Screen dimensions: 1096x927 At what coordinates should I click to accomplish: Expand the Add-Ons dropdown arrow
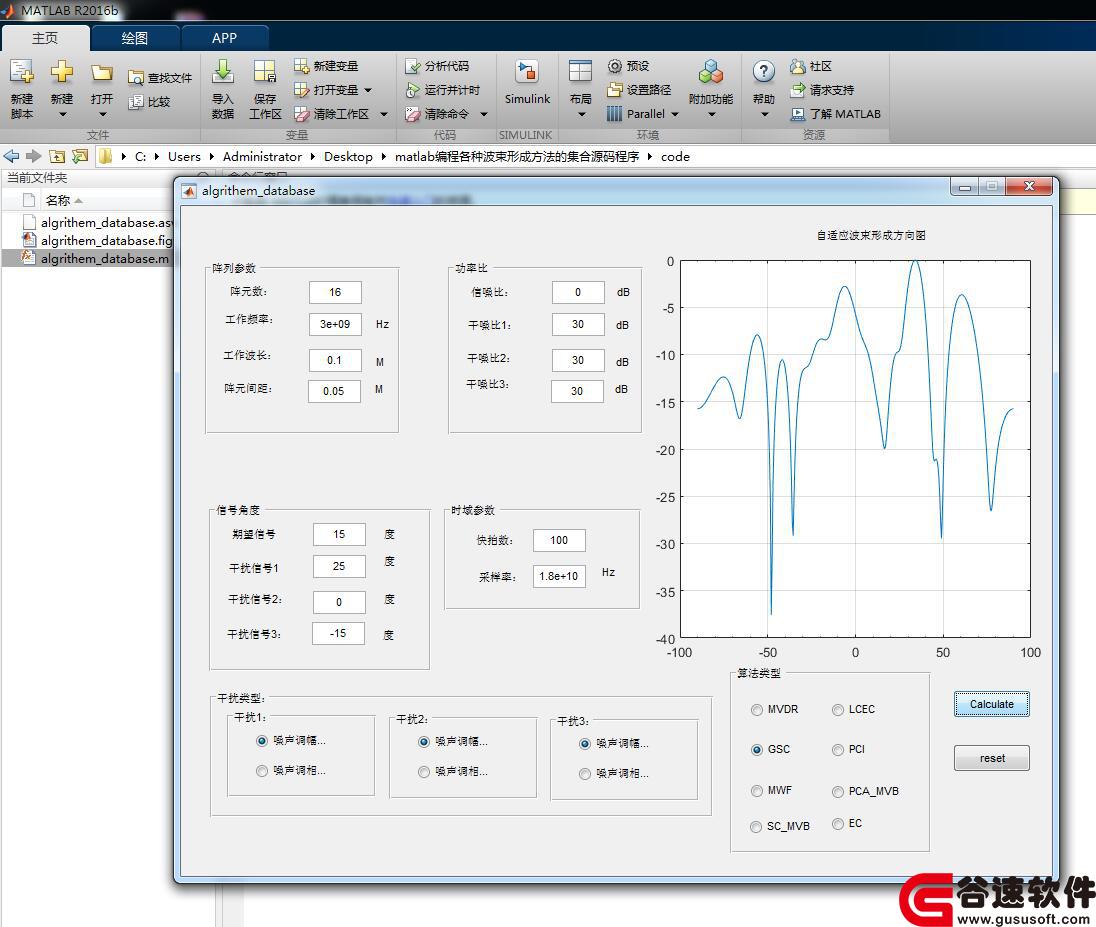[712, 115]
